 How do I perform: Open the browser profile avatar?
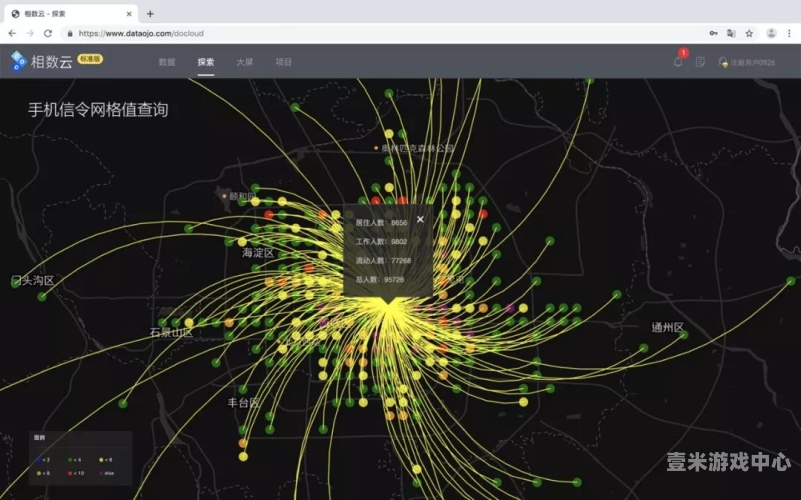pyautogui.click(x=771, y=33)
